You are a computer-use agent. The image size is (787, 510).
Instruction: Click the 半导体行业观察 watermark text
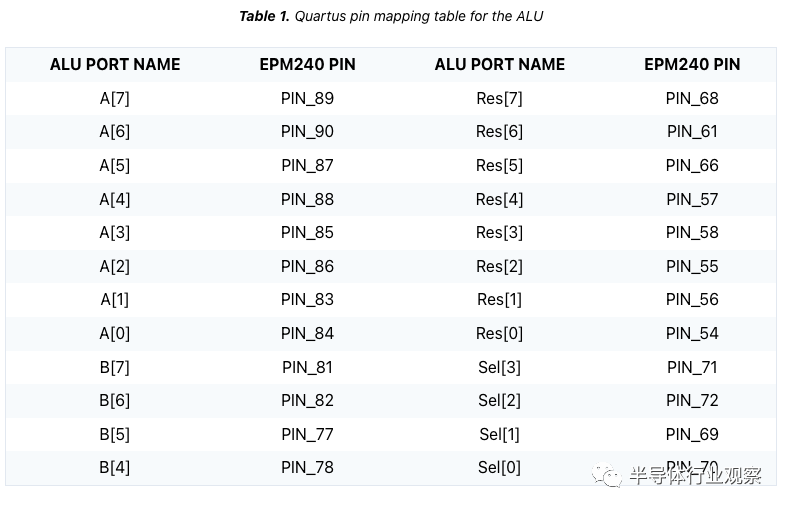pyautogui.click(x=695, y=476)
